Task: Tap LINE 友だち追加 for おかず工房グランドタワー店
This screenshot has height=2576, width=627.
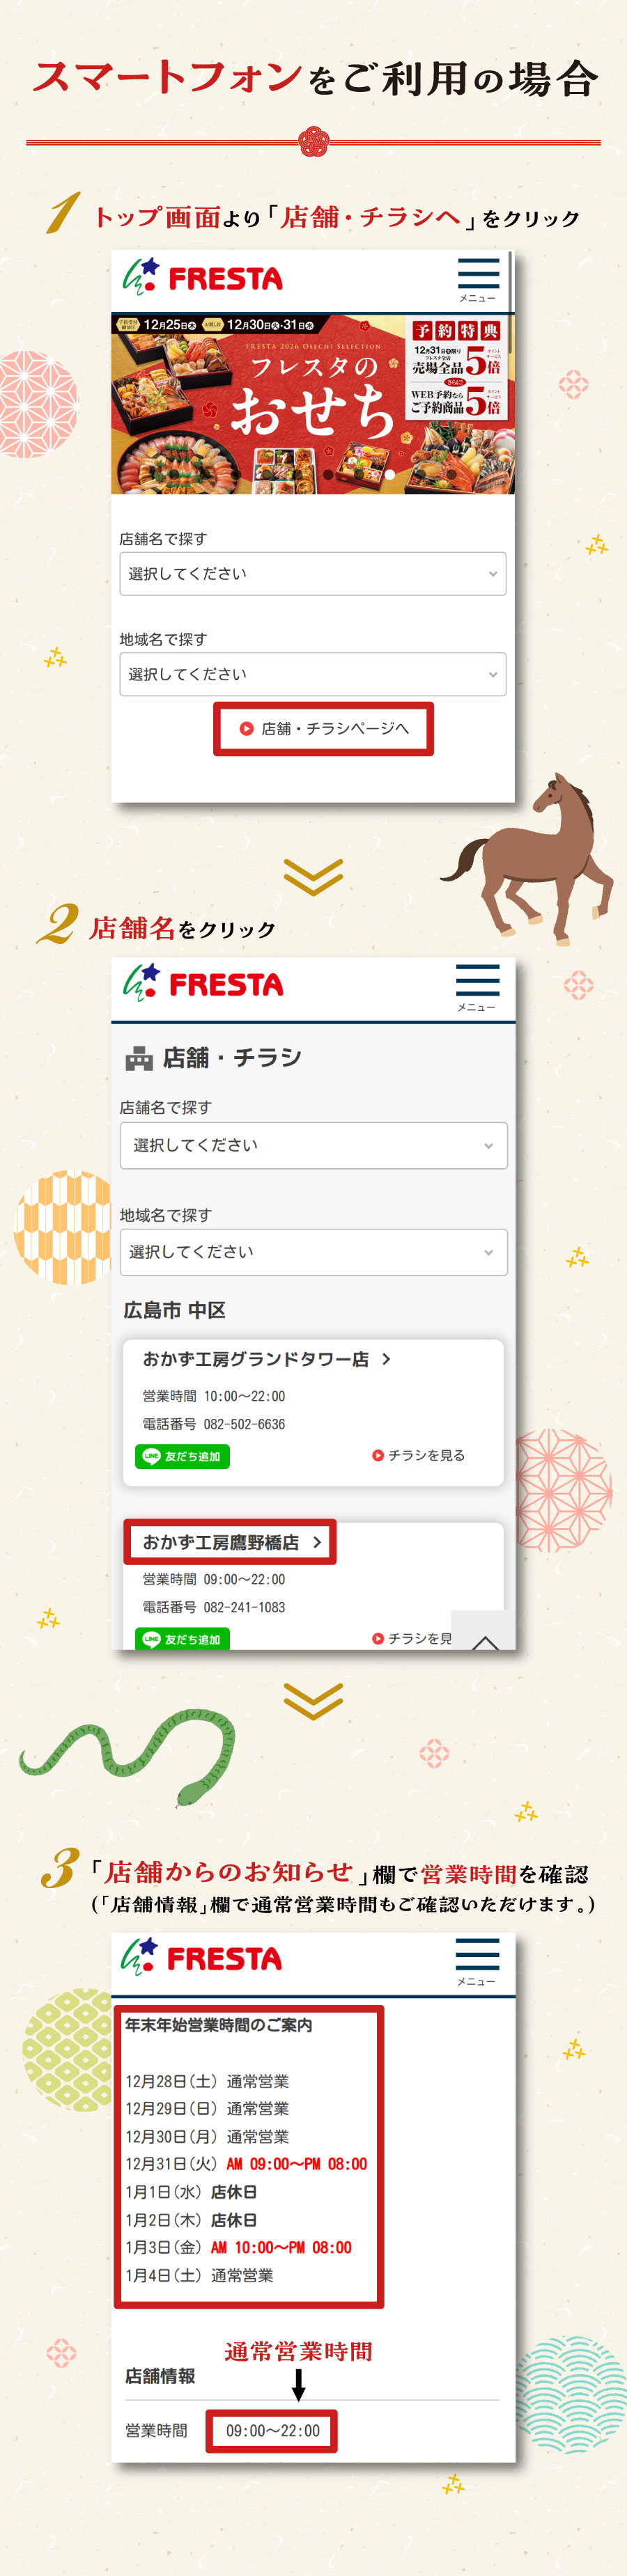Action: (182, 1456)
